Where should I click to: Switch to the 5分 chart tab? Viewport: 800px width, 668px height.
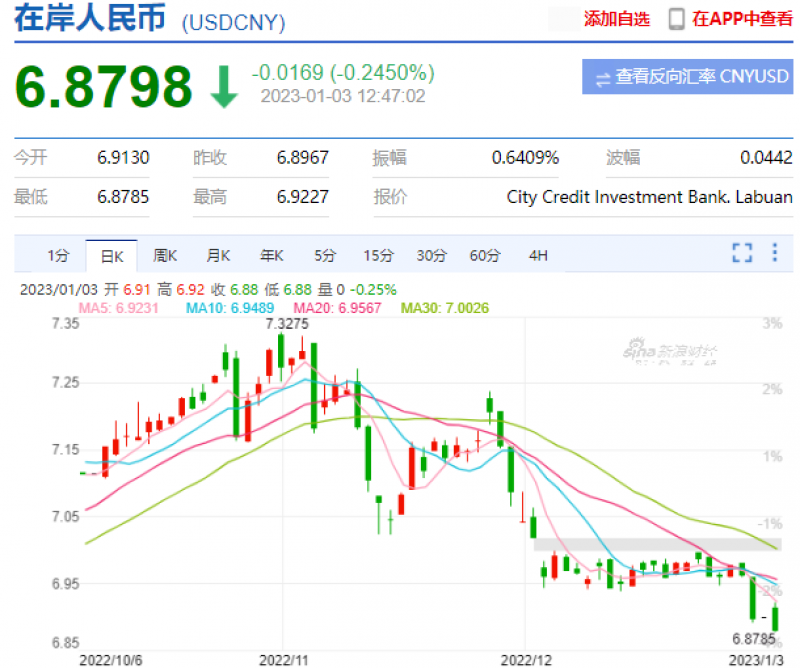(x=324, y=255)
